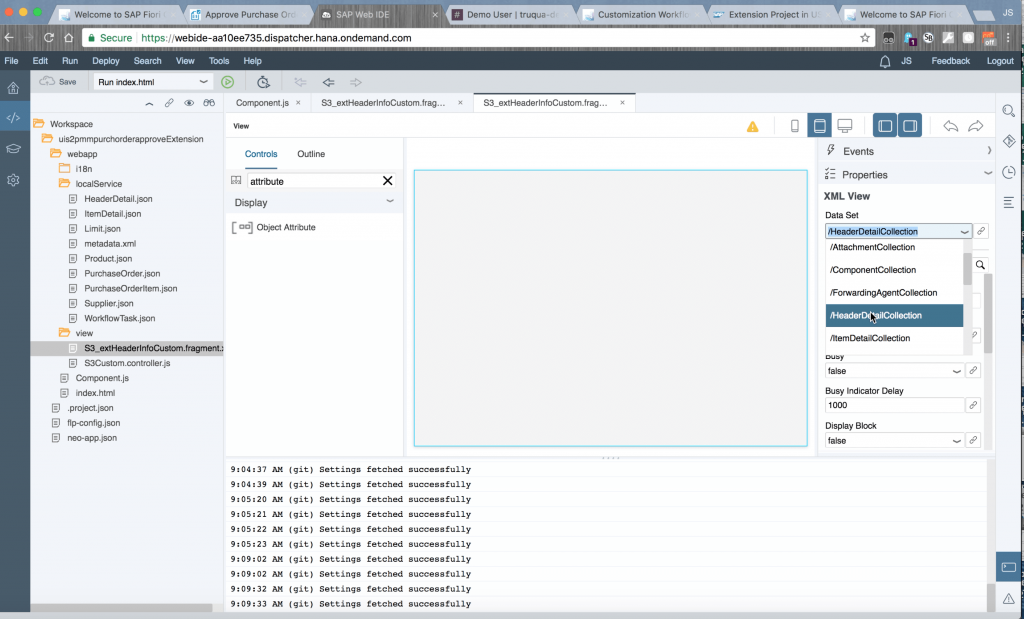Clear the attribute search field

point(387,181)
